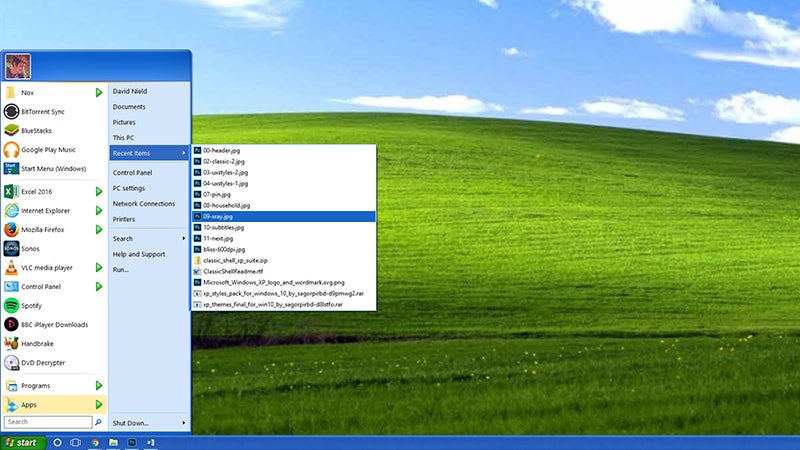The height and width of the screenshot is (450, 800).
Task: Open the VLC media player icon
Action: 12,267
